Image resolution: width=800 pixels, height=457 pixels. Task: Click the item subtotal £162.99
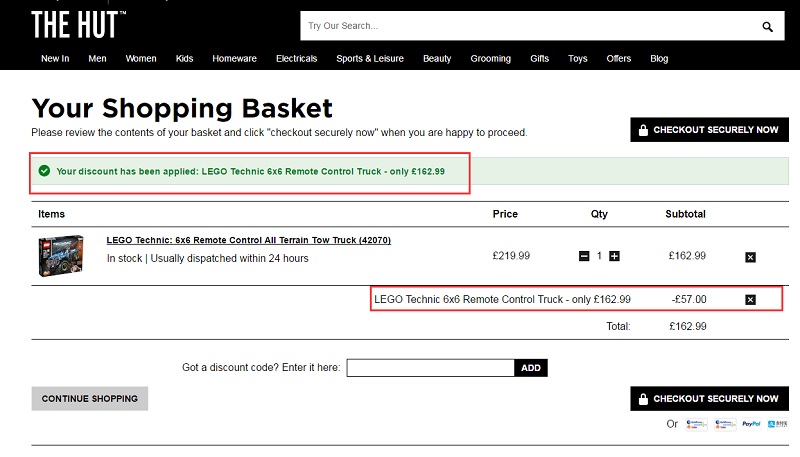point(687,256)
